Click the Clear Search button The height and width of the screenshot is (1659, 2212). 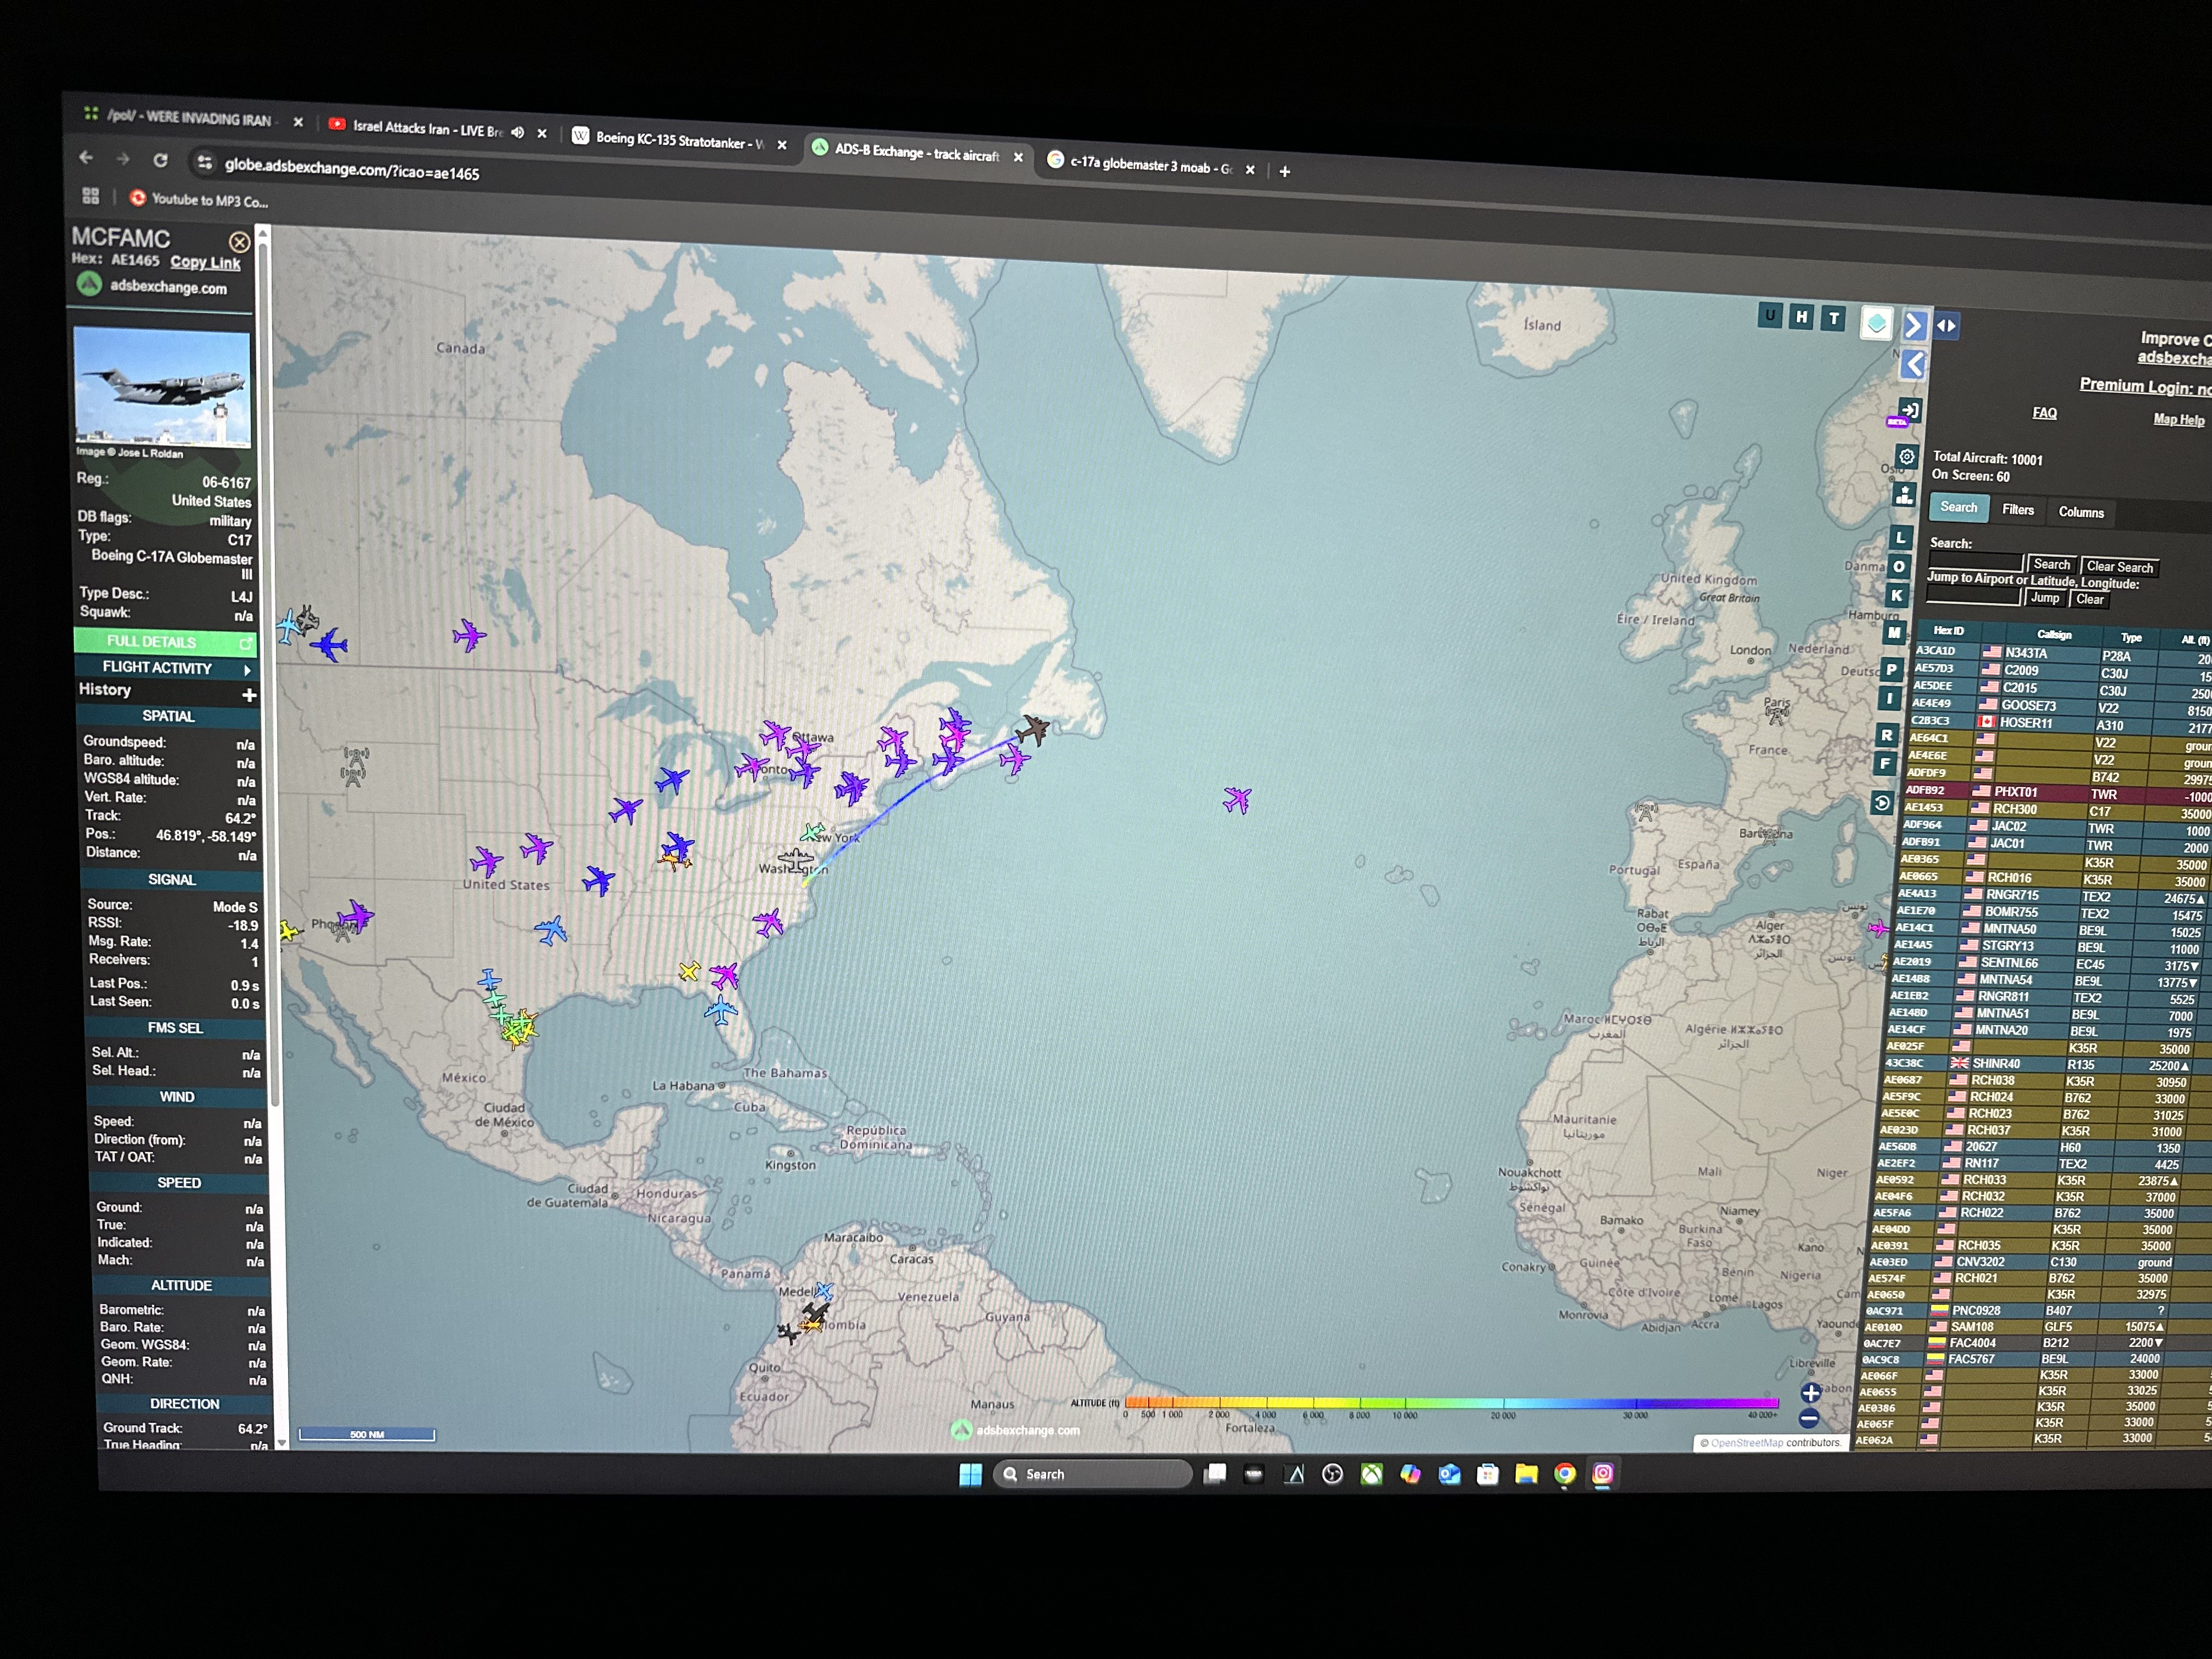click(x=2119, y=567)
